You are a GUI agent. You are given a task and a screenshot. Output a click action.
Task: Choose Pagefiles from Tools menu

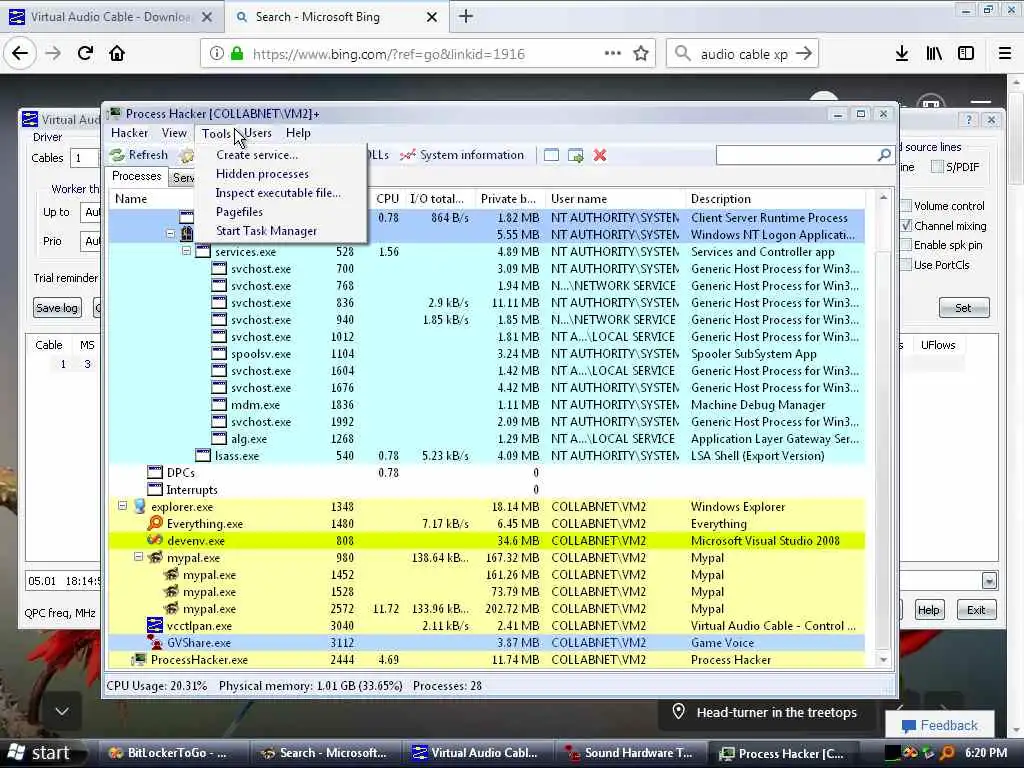[281, 212]
